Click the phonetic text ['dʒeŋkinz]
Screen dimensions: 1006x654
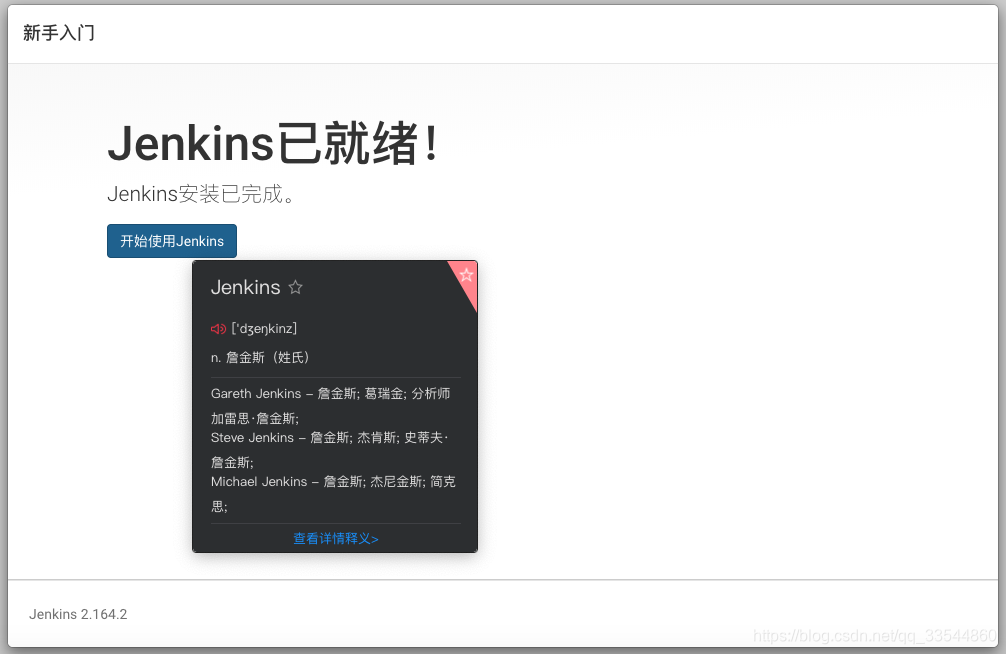(x=264, y=329)
